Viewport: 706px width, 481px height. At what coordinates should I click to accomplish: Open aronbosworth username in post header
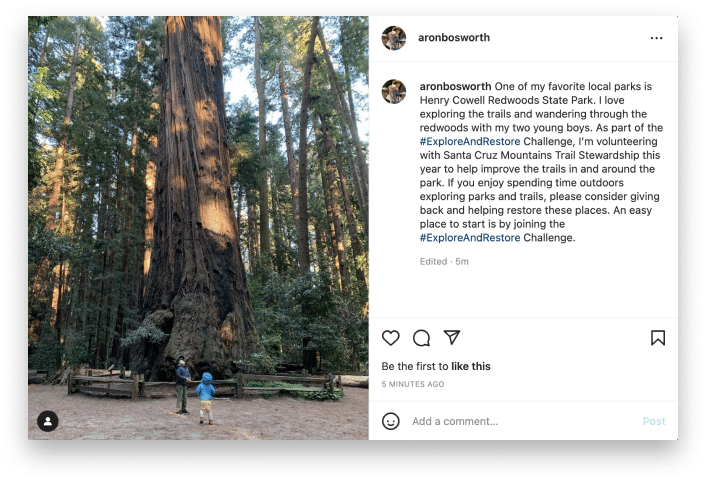coord(454,38)
